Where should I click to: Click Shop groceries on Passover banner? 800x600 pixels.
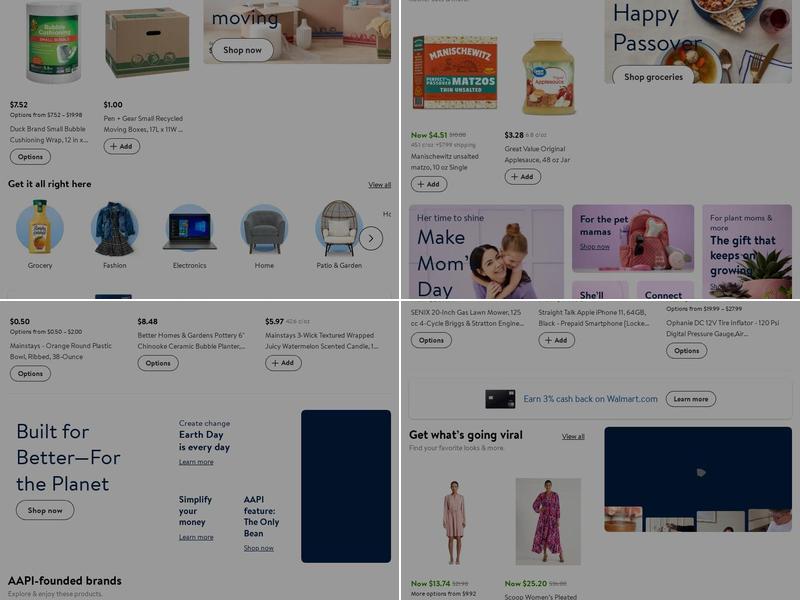pyautogui.click(x=653, y=77)
